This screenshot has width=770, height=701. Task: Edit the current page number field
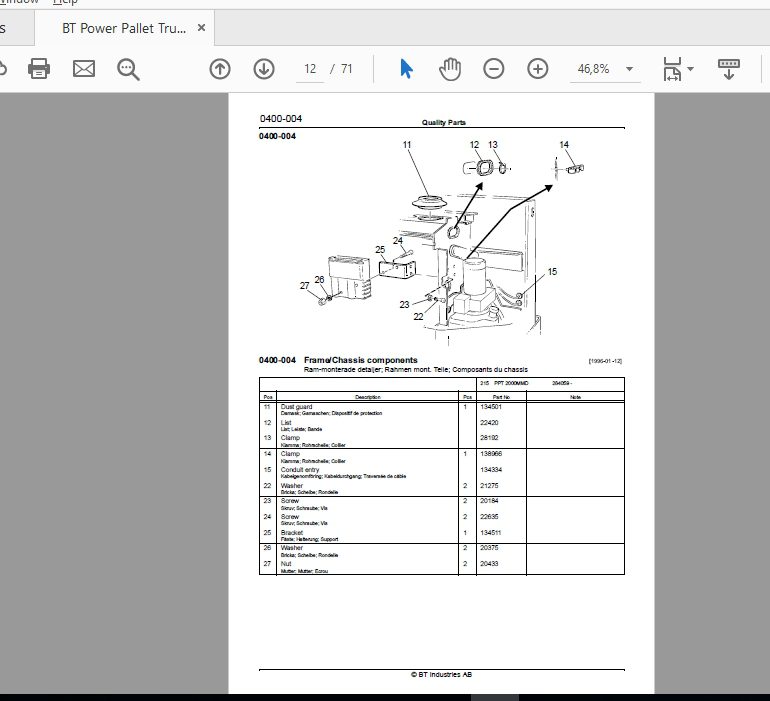[x=310, y=69]
